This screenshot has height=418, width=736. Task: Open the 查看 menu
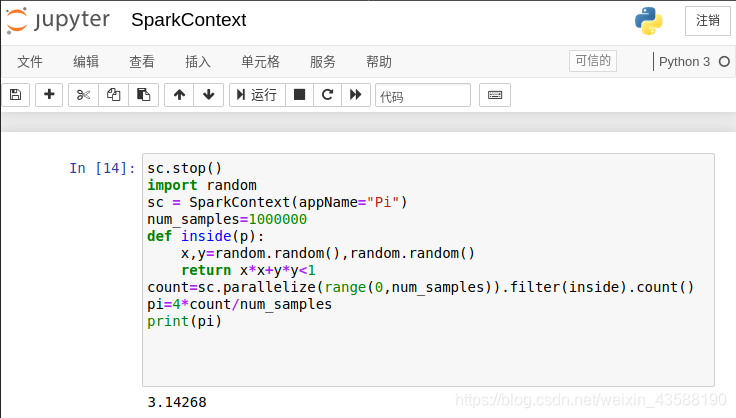142,61
